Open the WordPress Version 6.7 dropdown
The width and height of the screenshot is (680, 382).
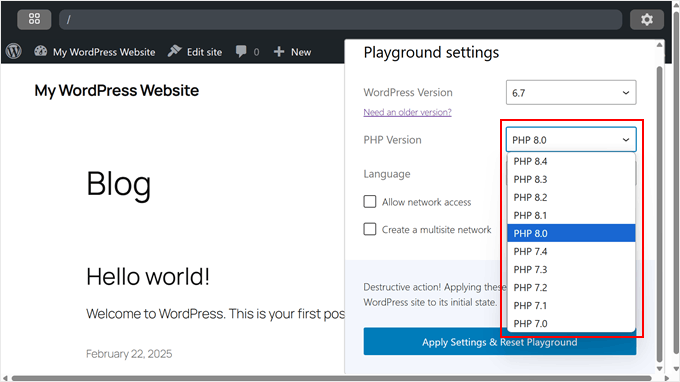(x=571, y=92)
